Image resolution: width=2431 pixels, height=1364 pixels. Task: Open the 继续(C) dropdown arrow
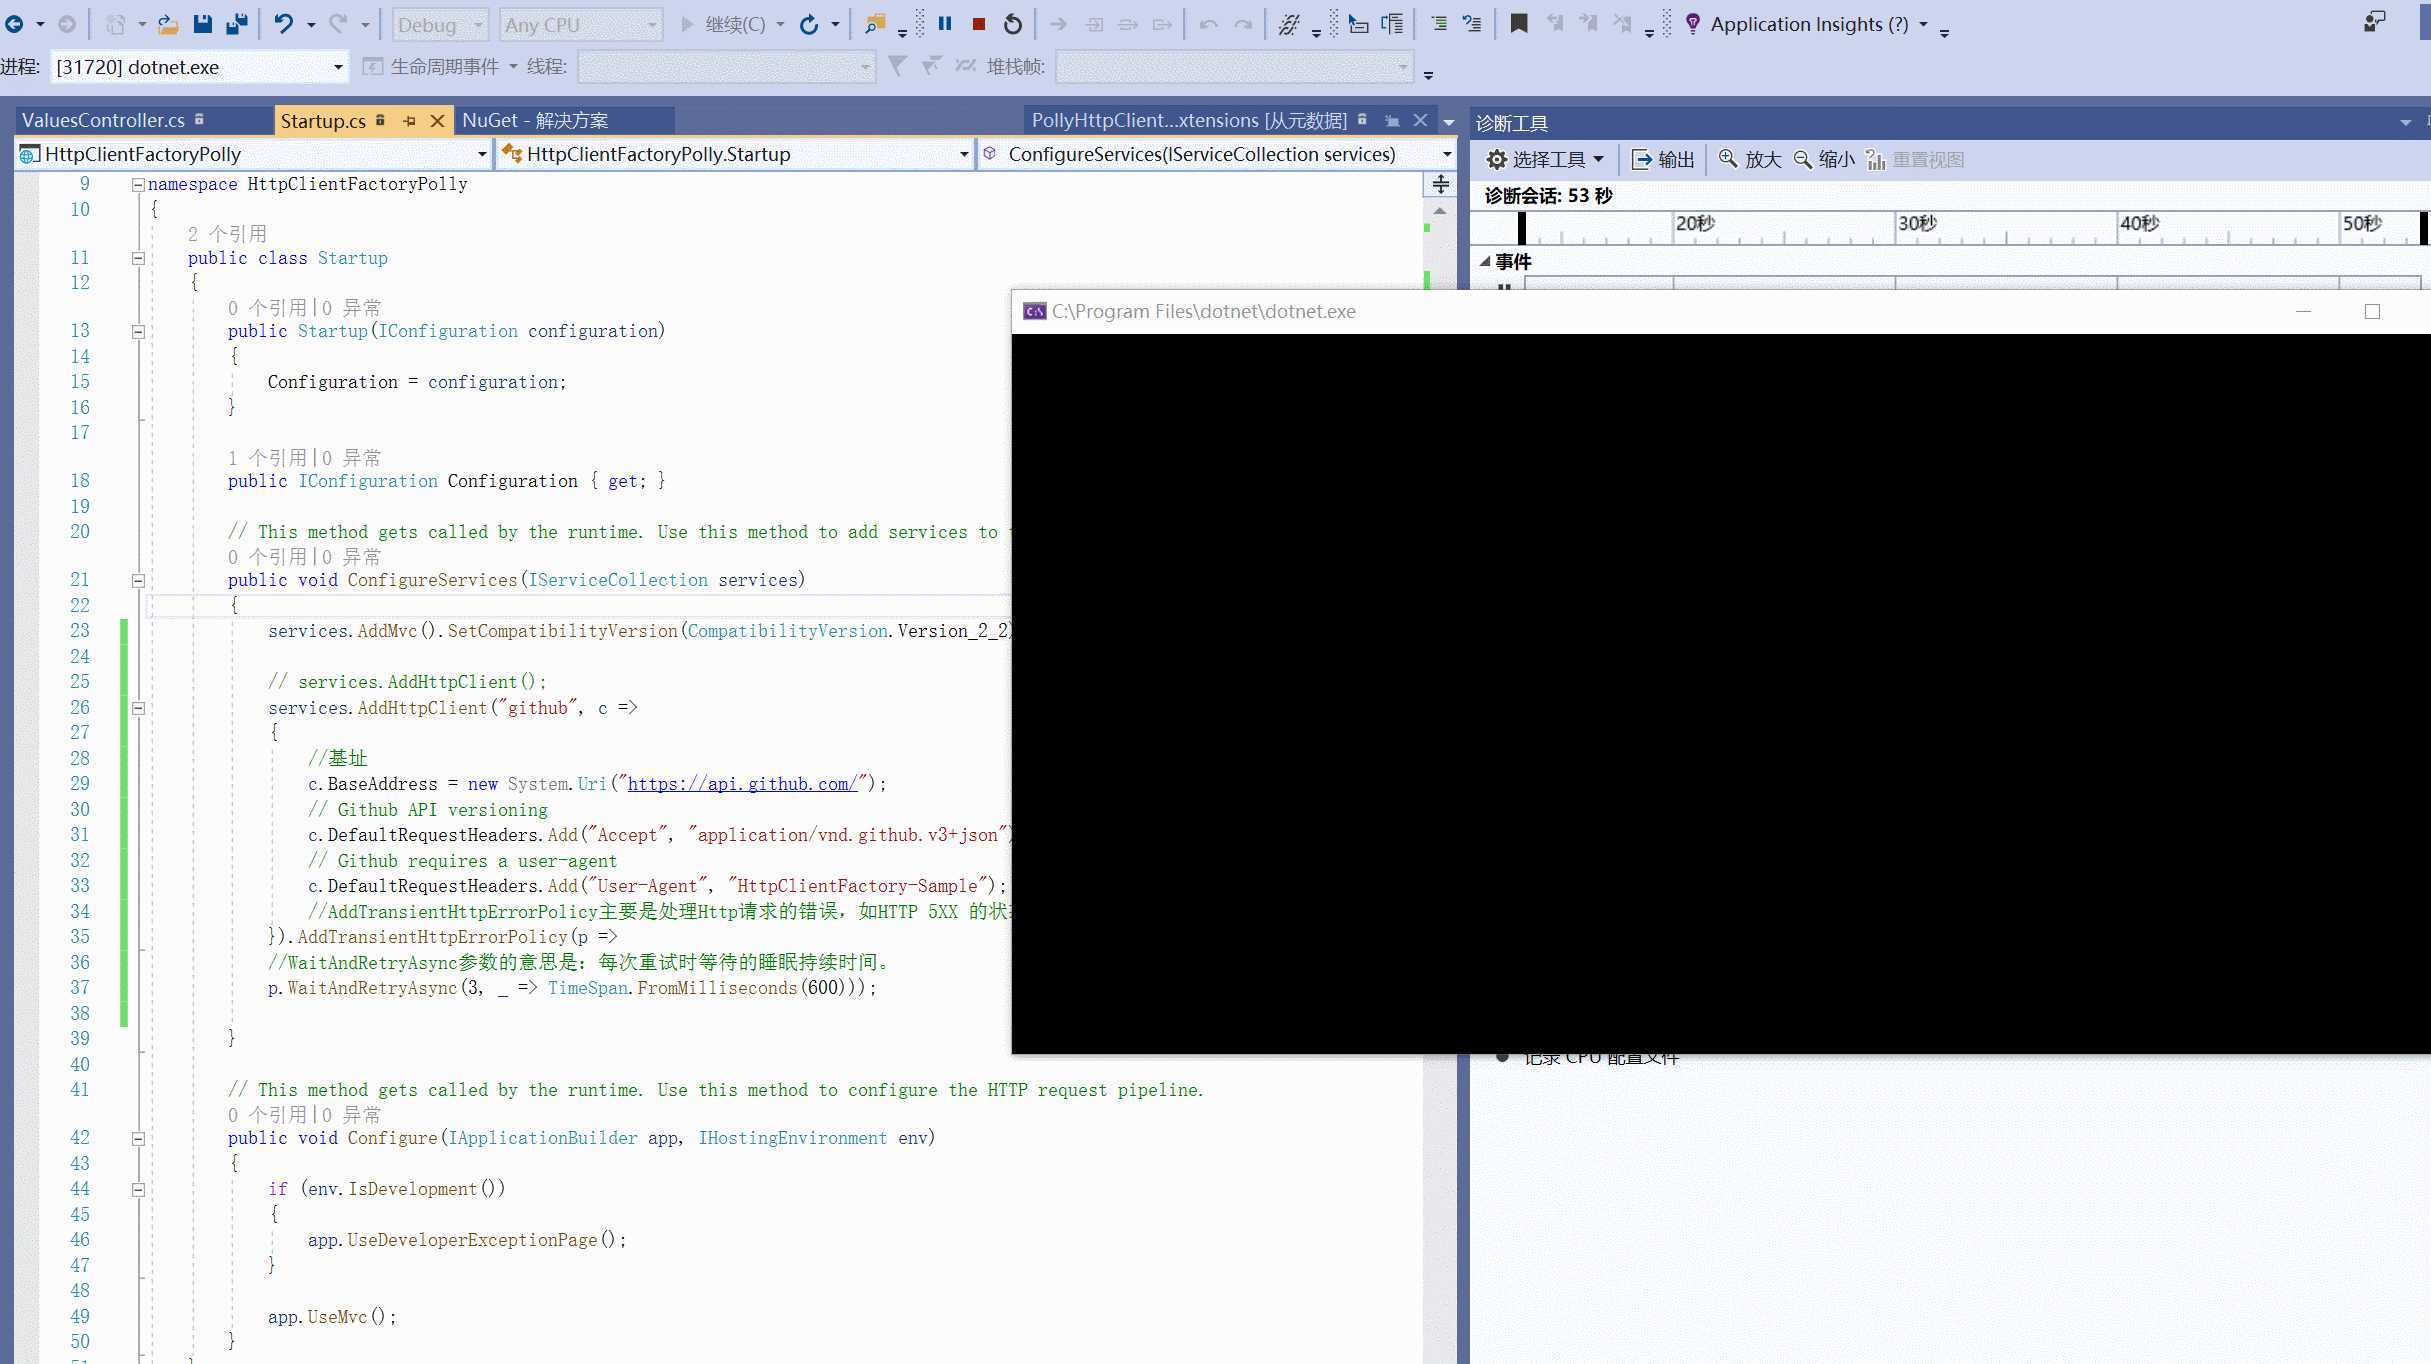pos(780,24)
